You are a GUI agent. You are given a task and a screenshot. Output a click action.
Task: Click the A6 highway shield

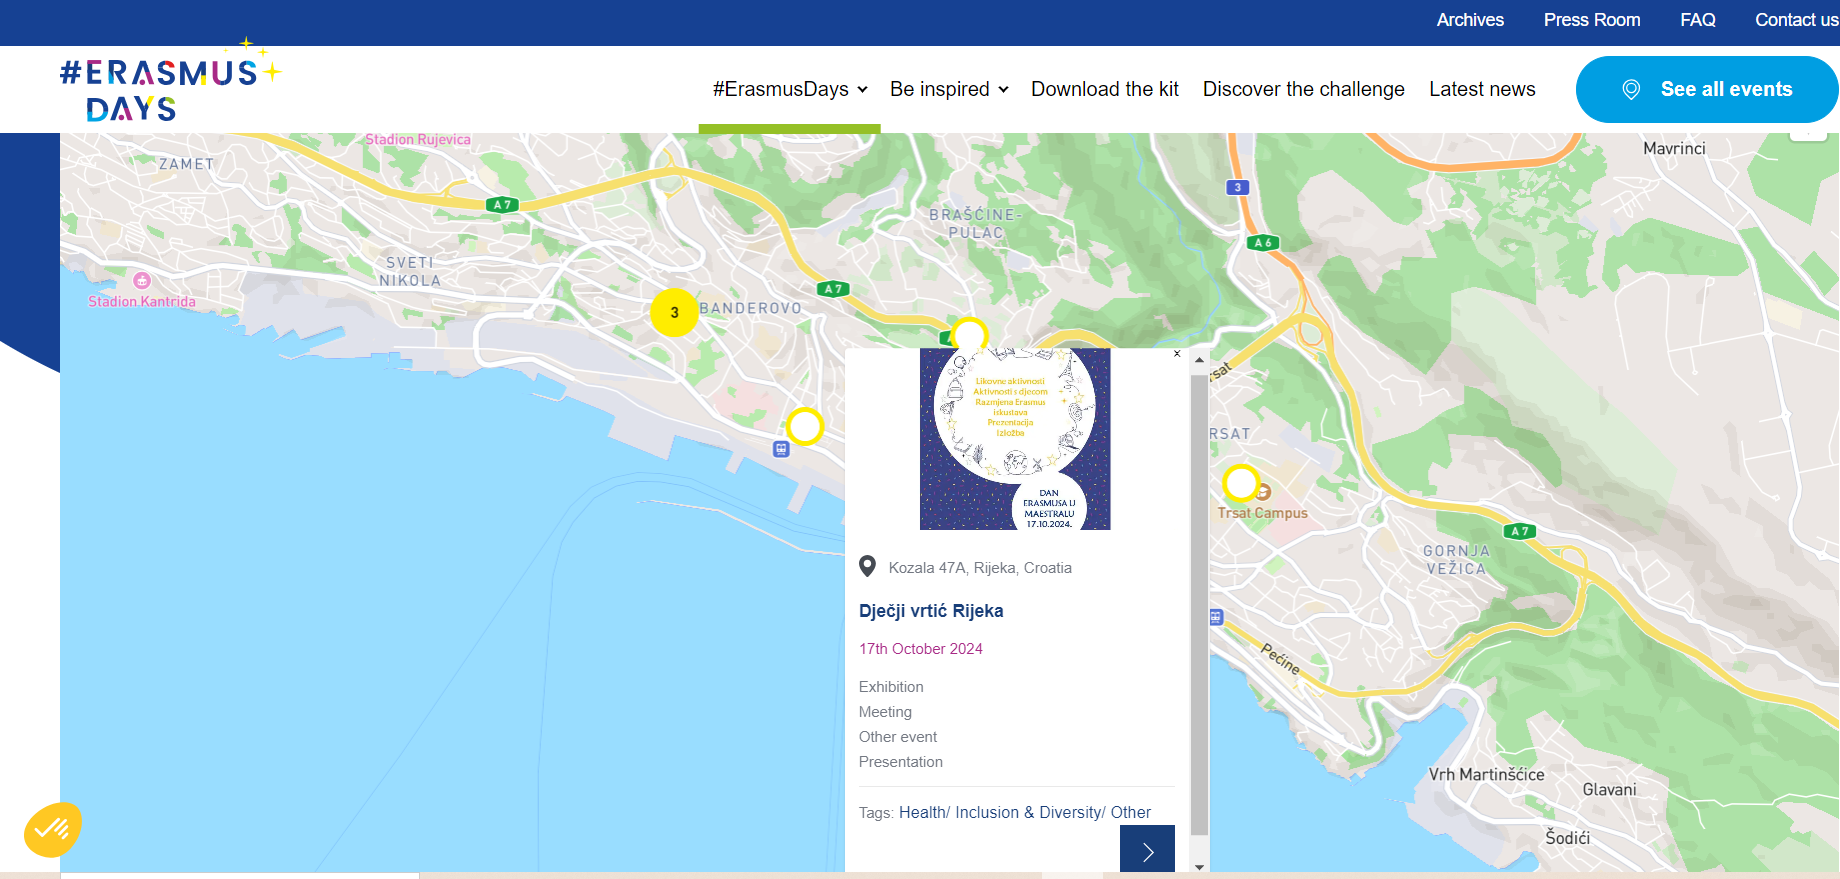point(1264,243)
